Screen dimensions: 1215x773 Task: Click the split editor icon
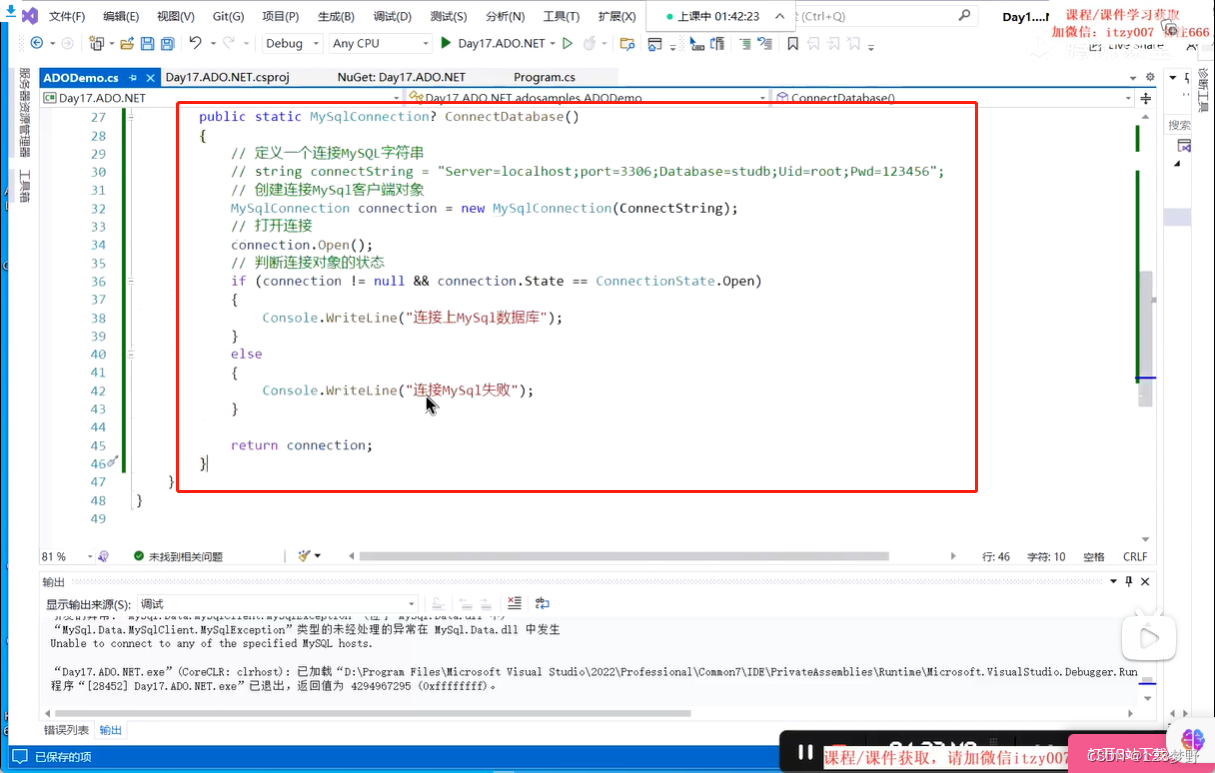coord(1145,98)
